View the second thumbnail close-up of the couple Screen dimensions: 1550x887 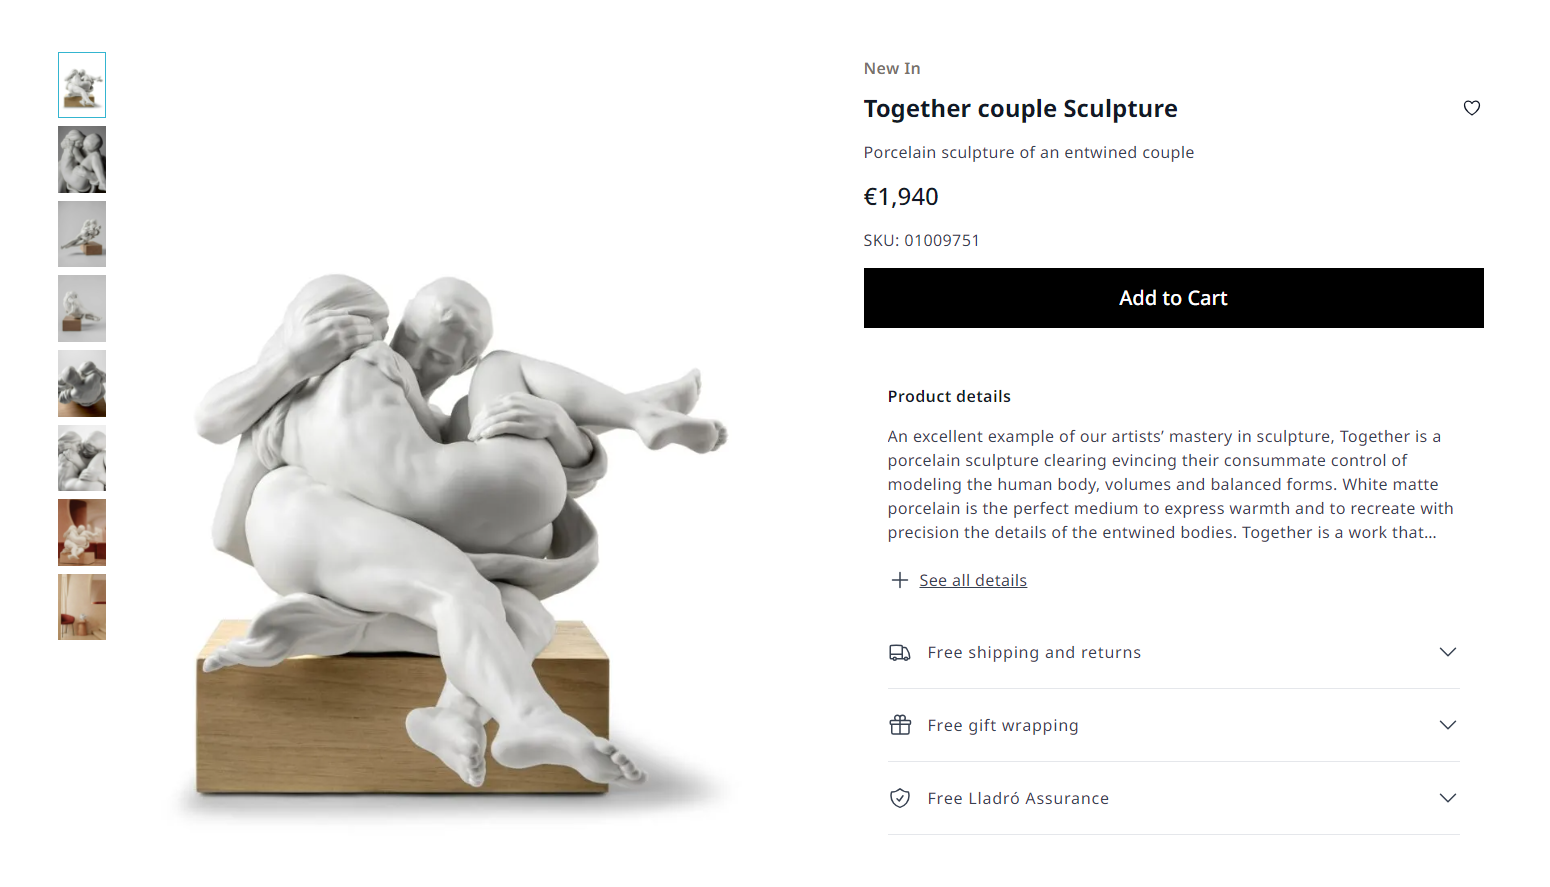[x=82, y=160]
